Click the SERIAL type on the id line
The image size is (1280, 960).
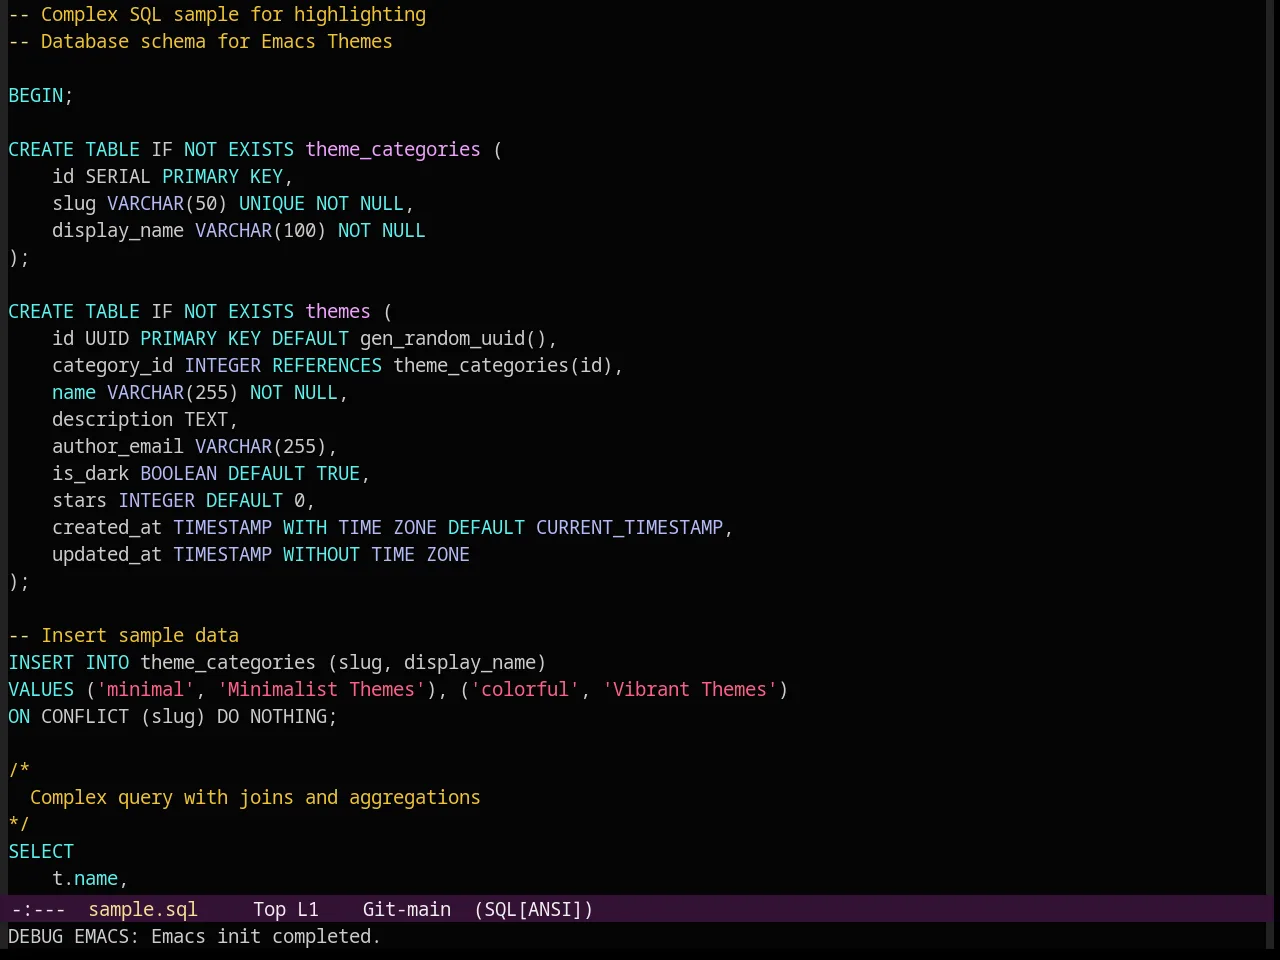click(118, 176)
